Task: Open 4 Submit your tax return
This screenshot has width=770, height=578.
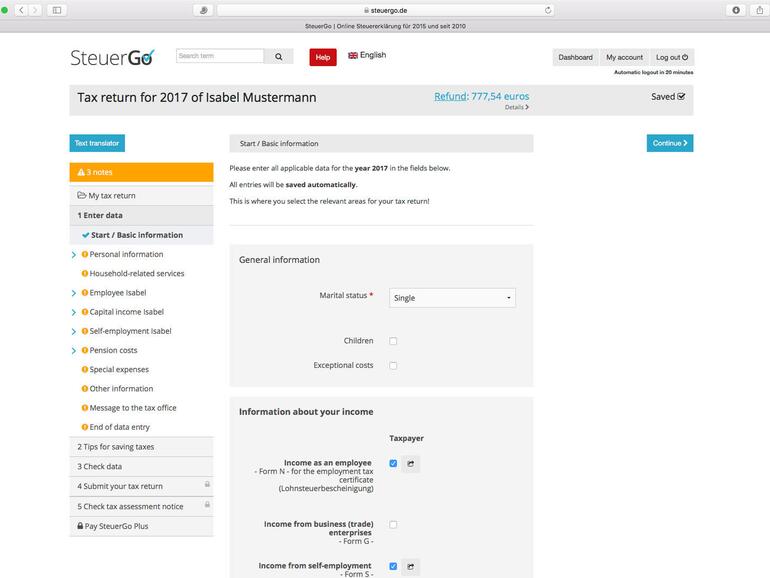Action: pos(141,486)
